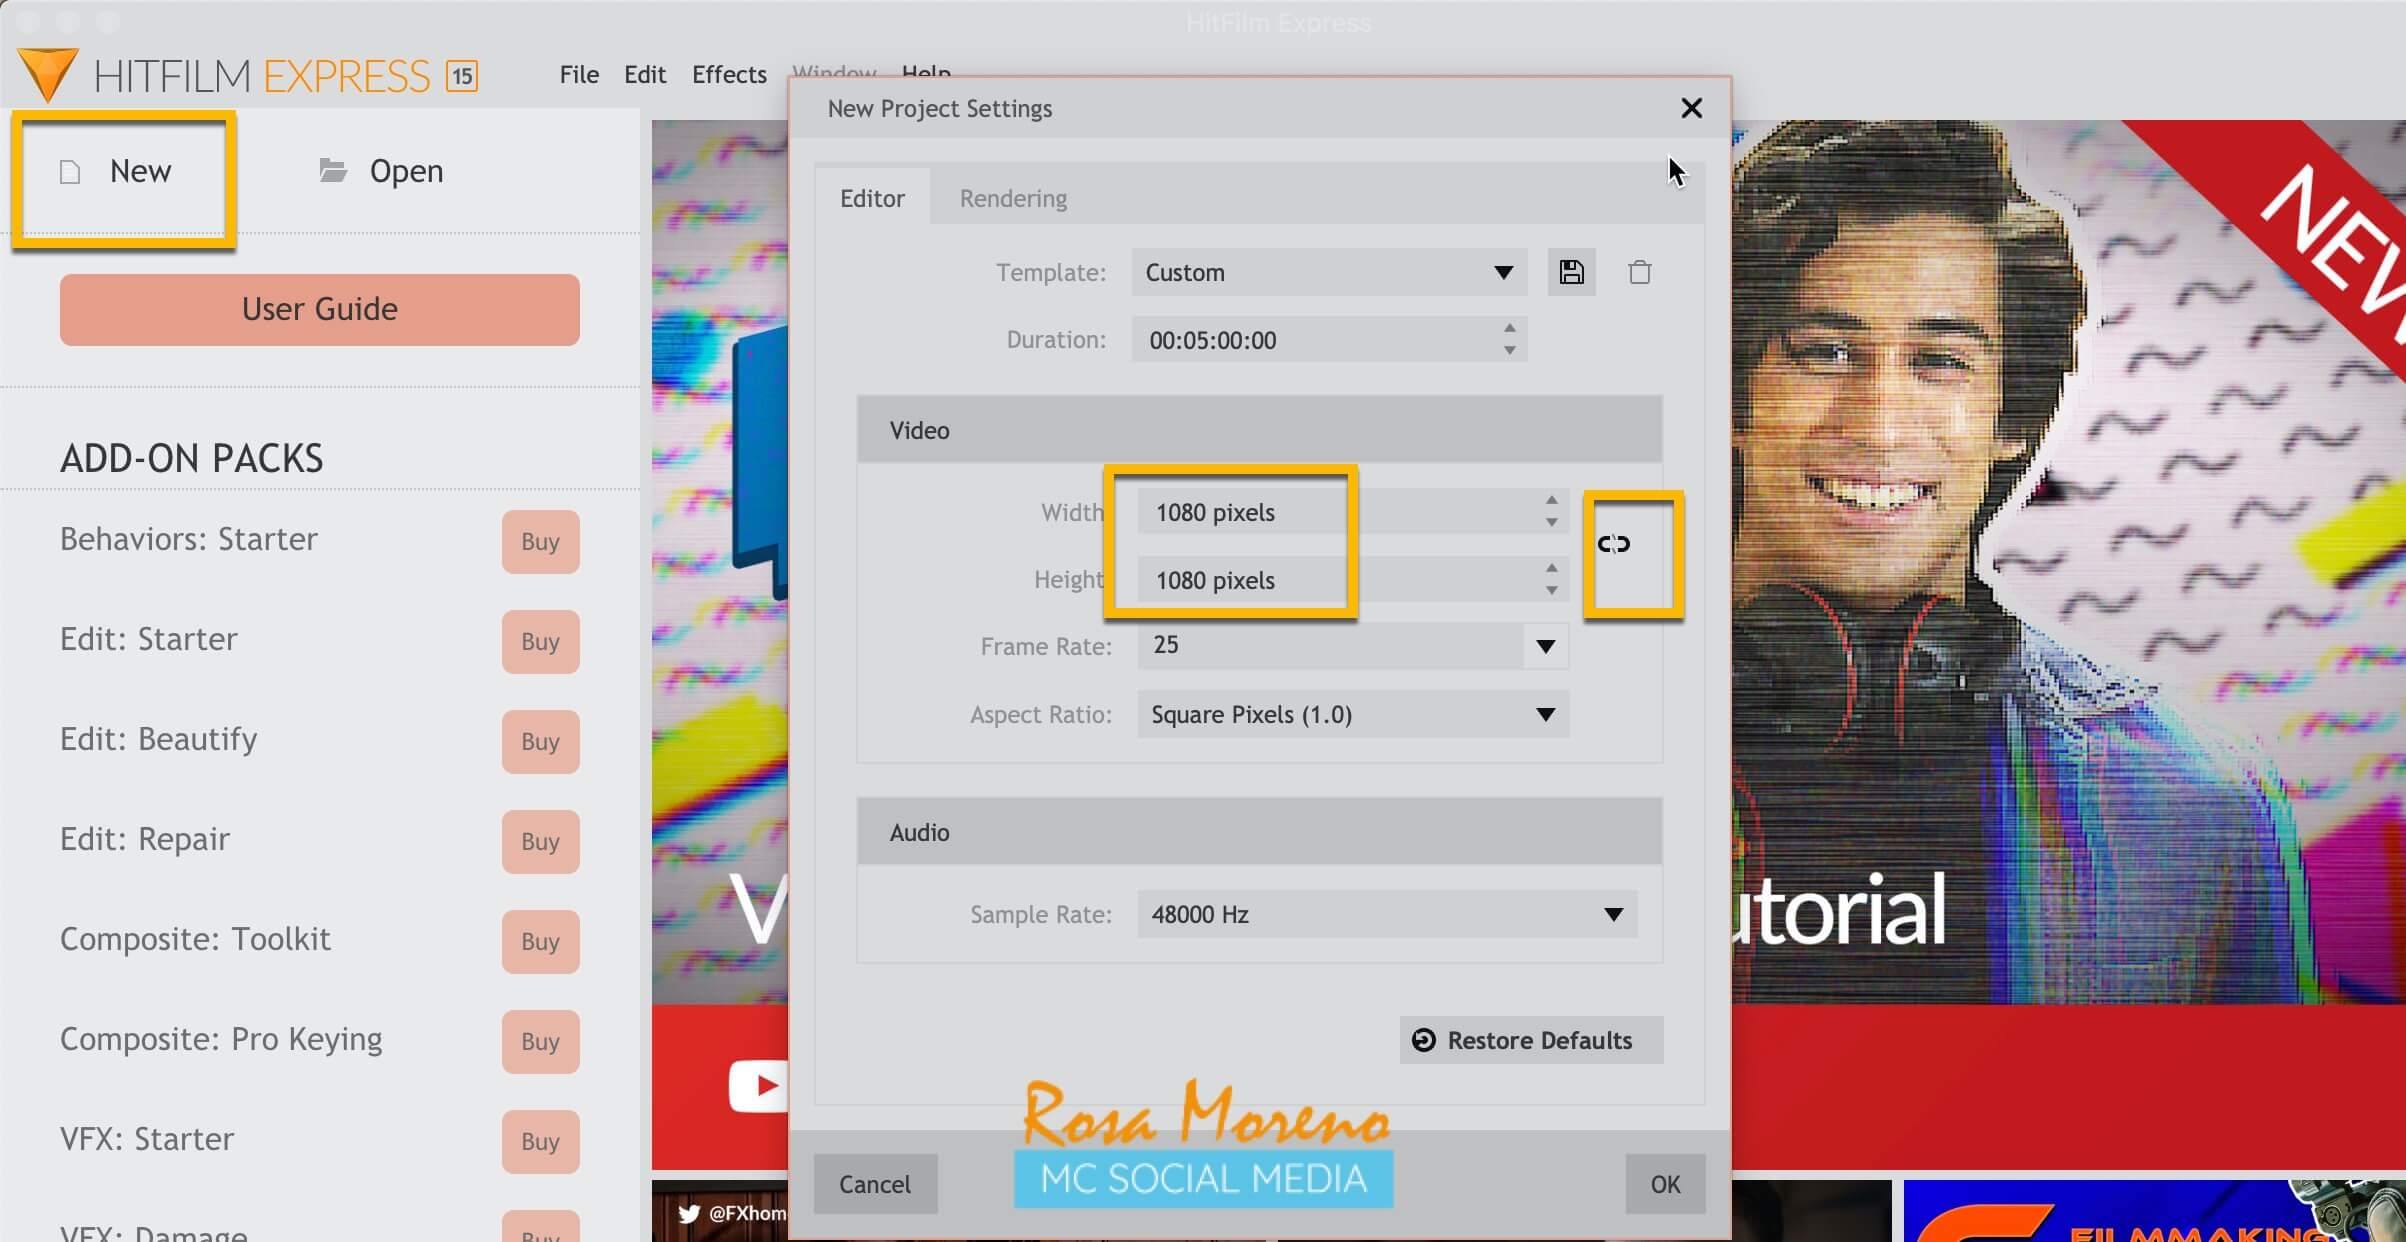Toggle the width-height link chain icon
This screenshot has height=1242, width=2406.
(1614, 544)
